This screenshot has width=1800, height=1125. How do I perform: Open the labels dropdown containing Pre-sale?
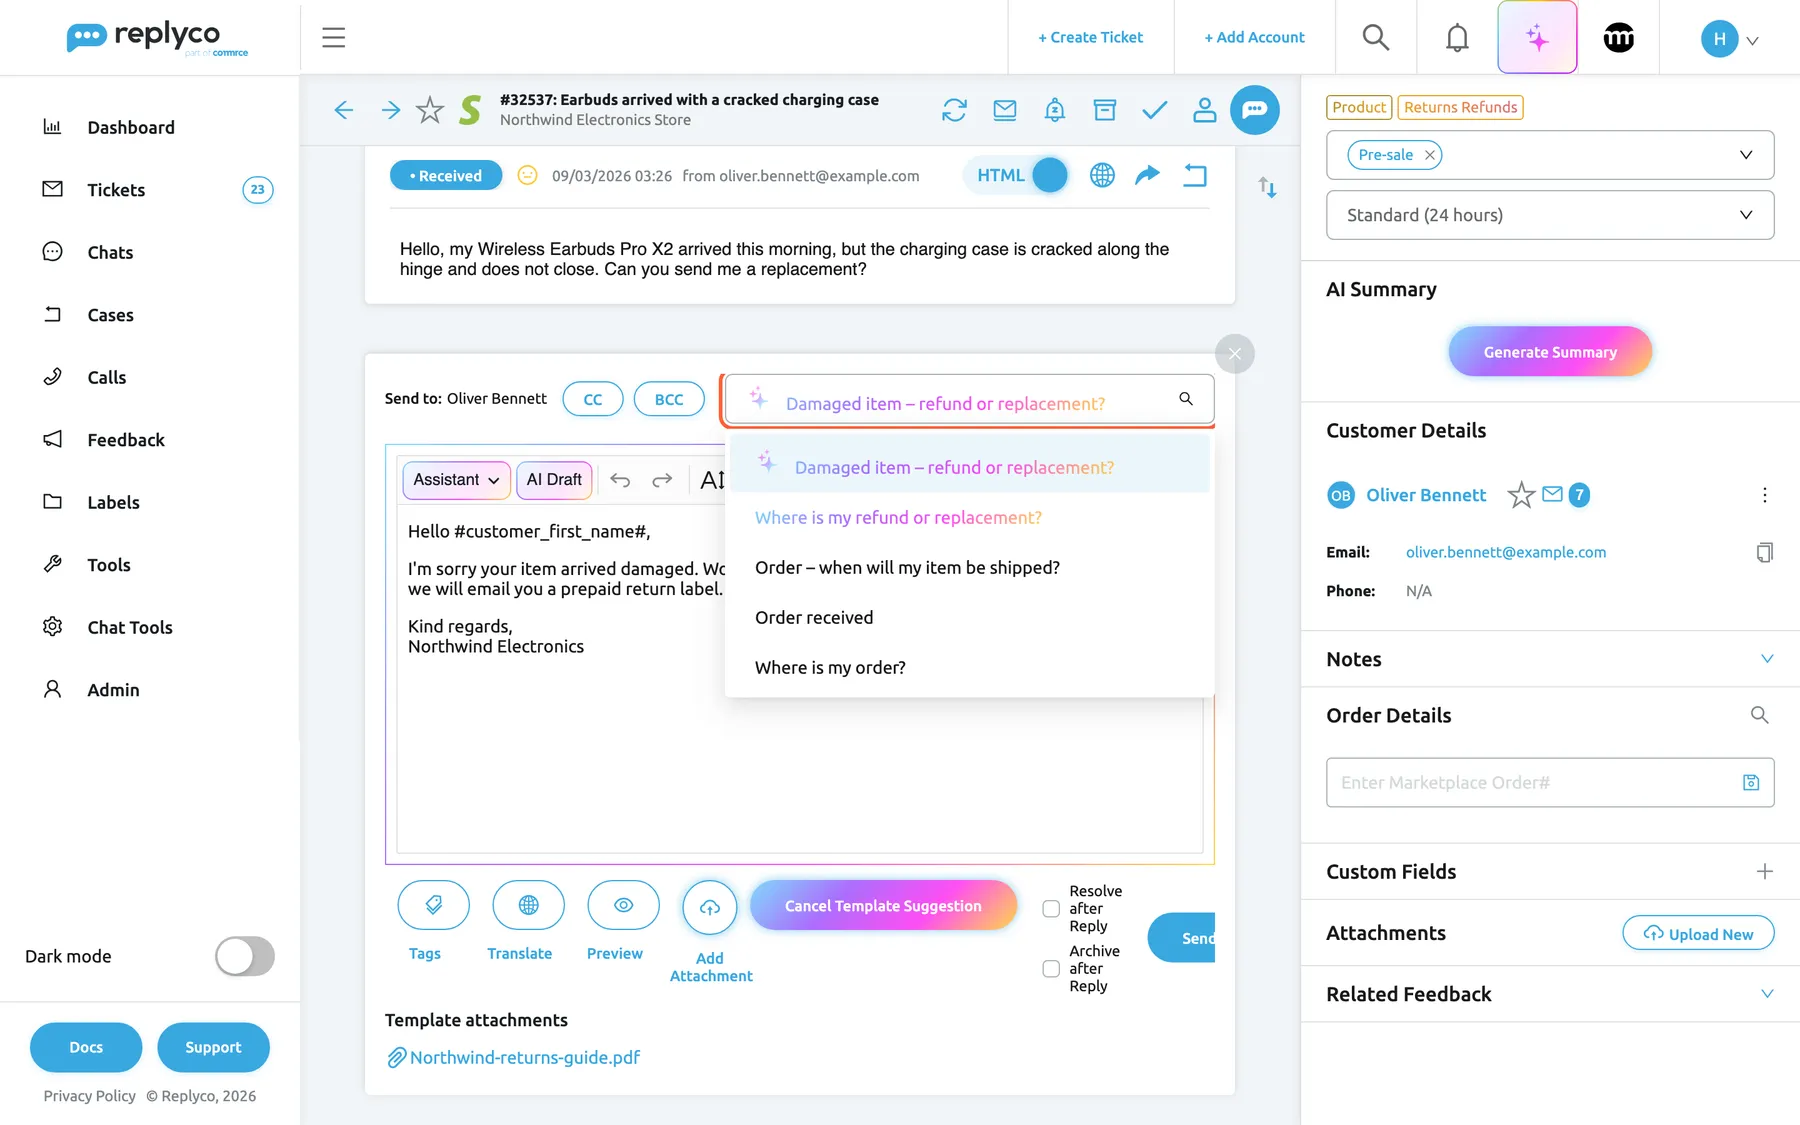1550,155
